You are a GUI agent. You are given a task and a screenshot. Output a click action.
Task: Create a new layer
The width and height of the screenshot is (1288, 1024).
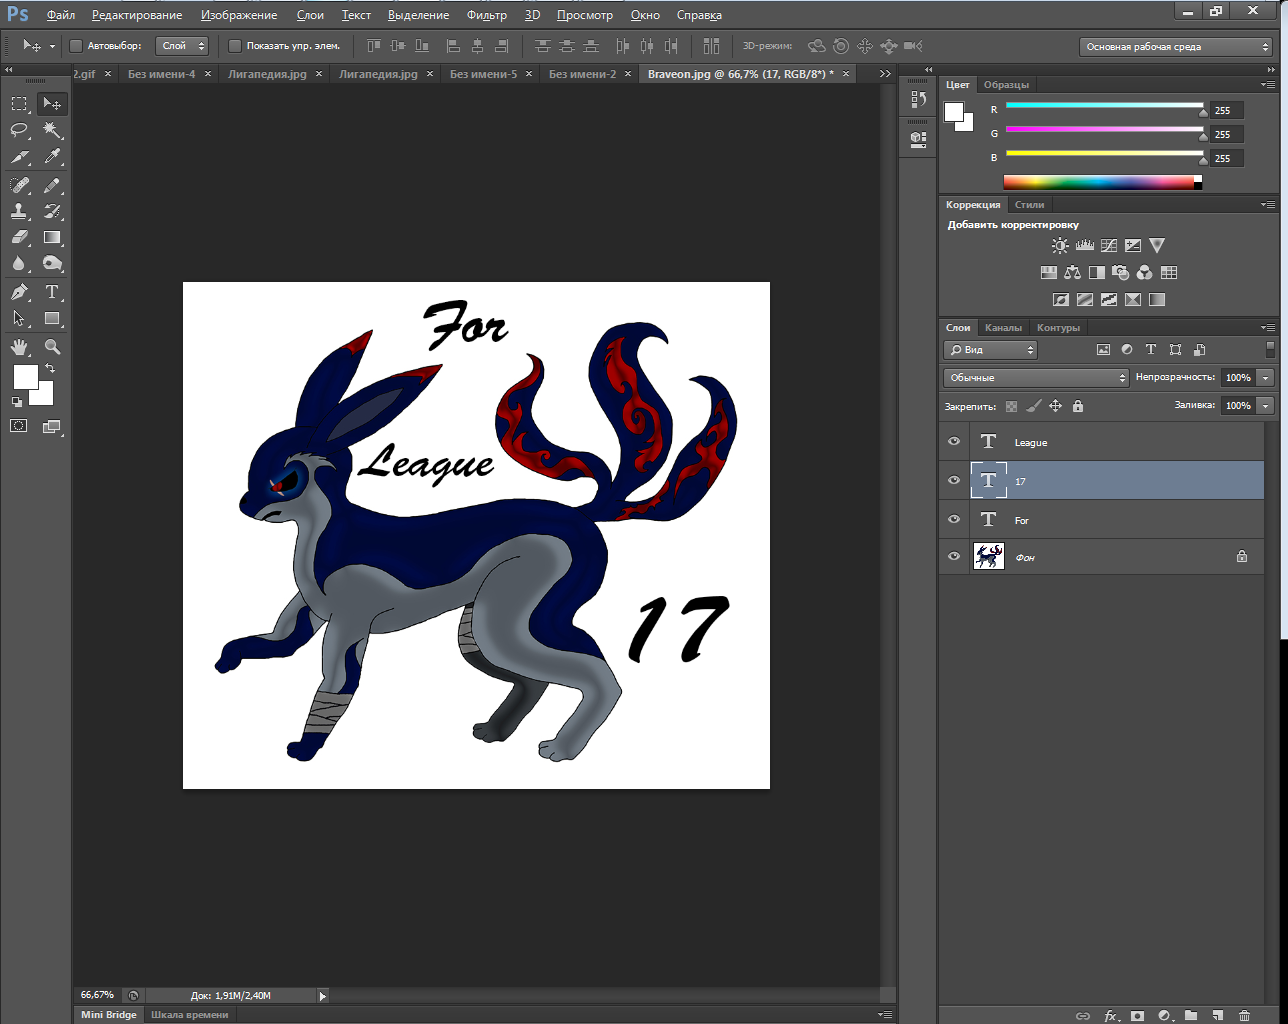point(1217,1016)
